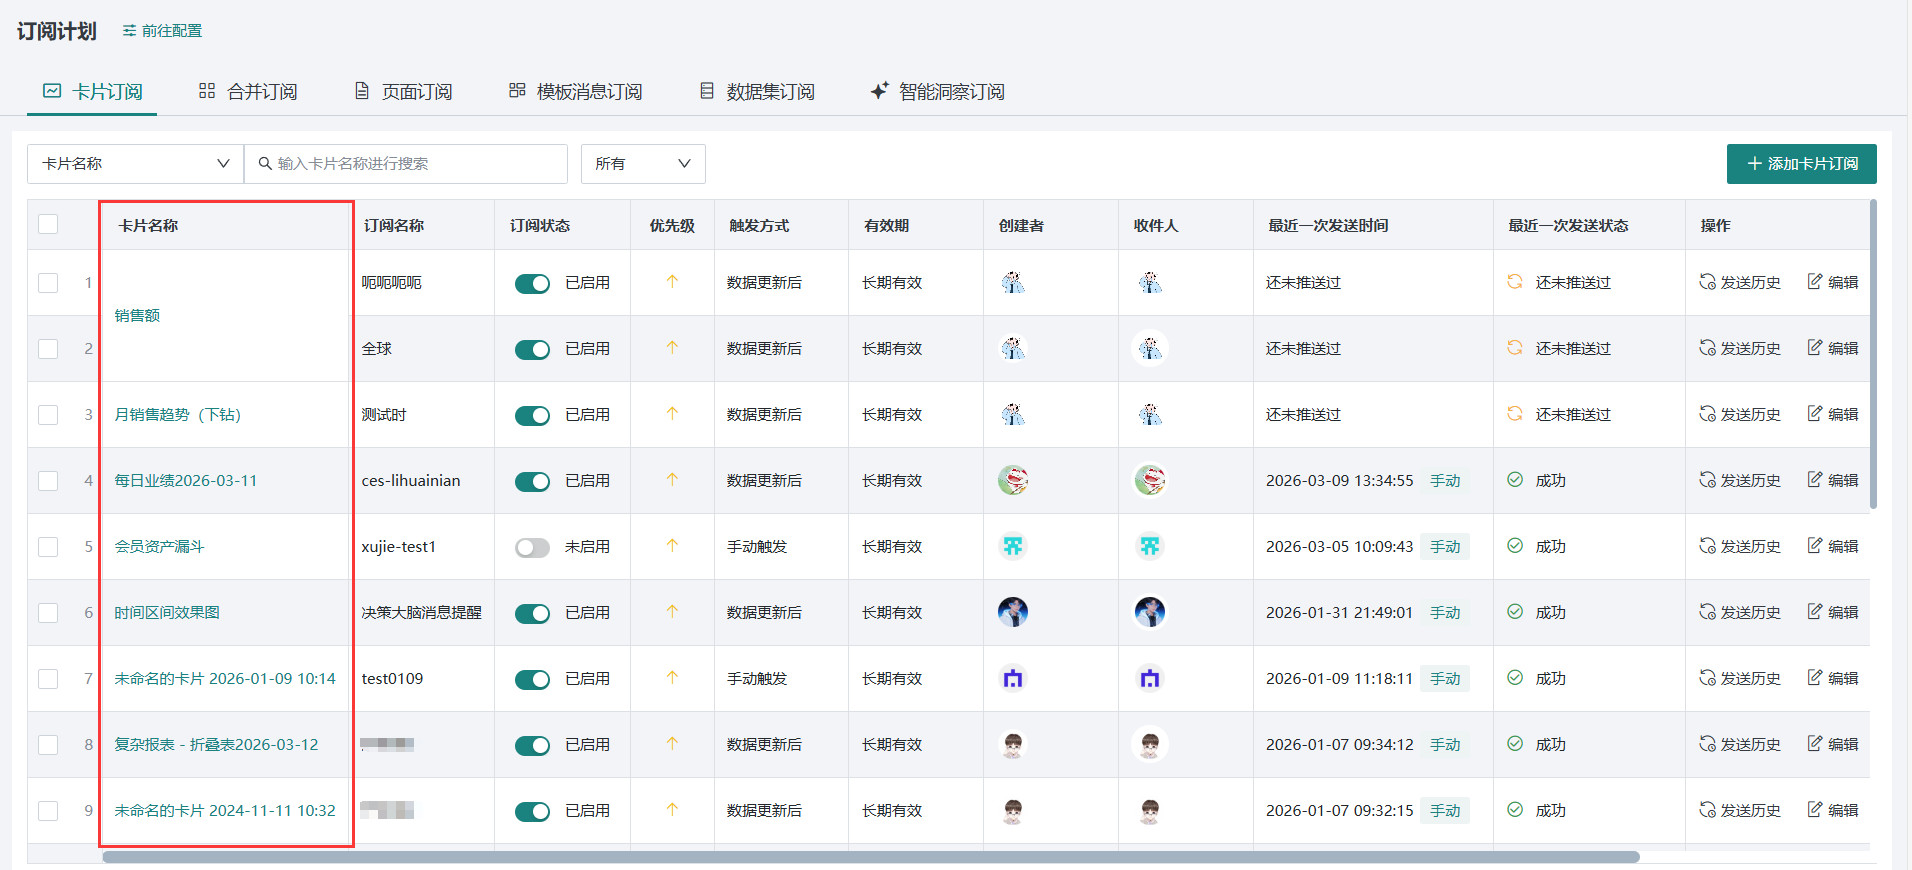Click the 添加卡片订阅 button
The height and width of the screenshot is (870, 1912).
1801,164
